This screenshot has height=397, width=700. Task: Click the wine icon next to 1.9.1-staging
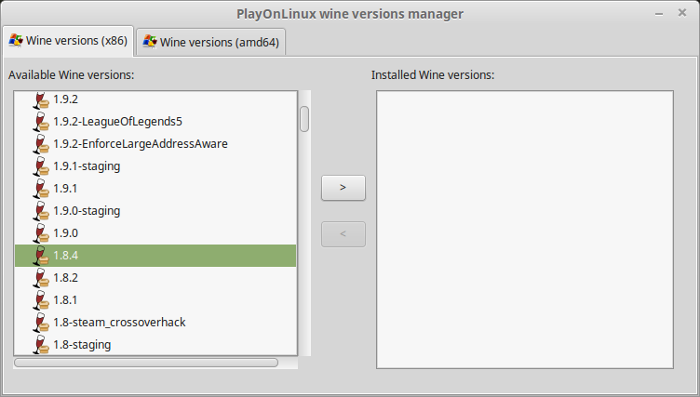pyautogui.click(x=41, y=166)
